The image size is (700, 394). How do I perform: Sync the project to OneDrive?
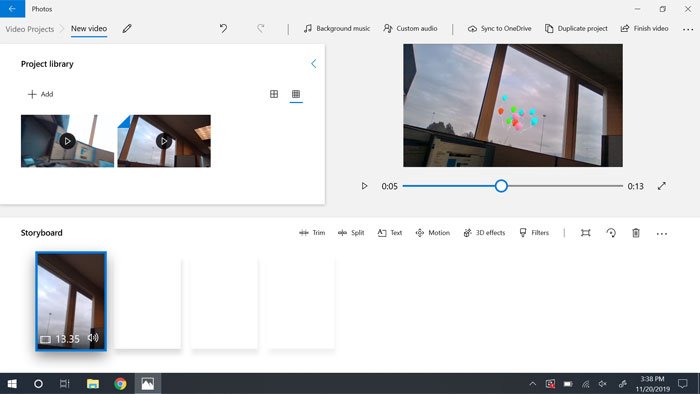(x=500, y=29)
